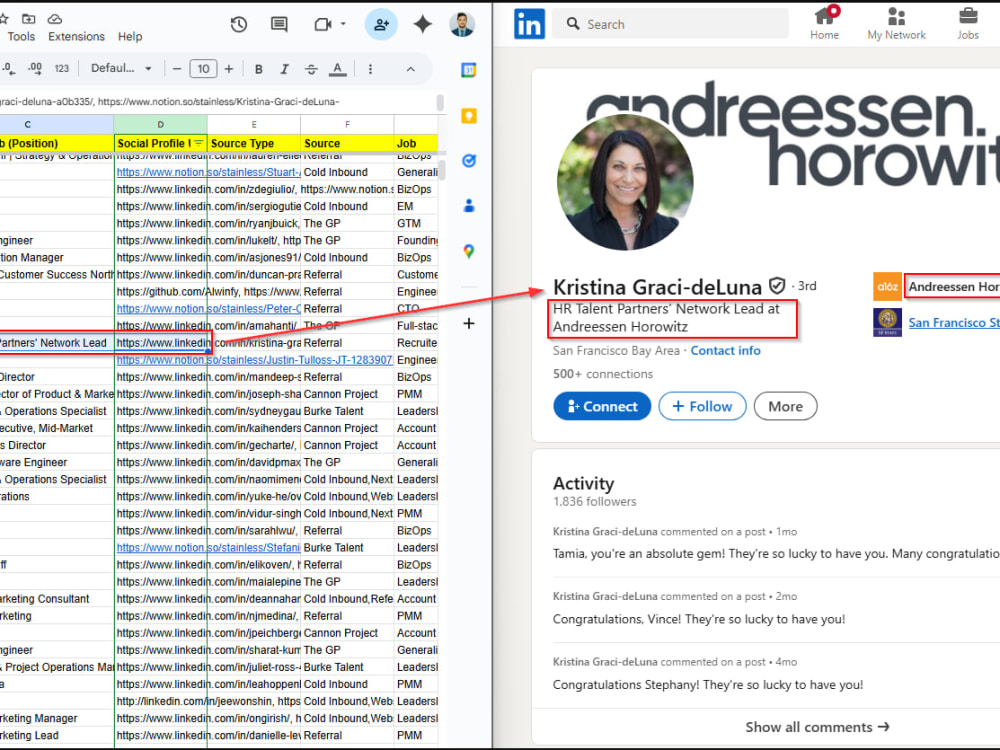
Task: Check cloud save status icon
Action: click(55, 18)
